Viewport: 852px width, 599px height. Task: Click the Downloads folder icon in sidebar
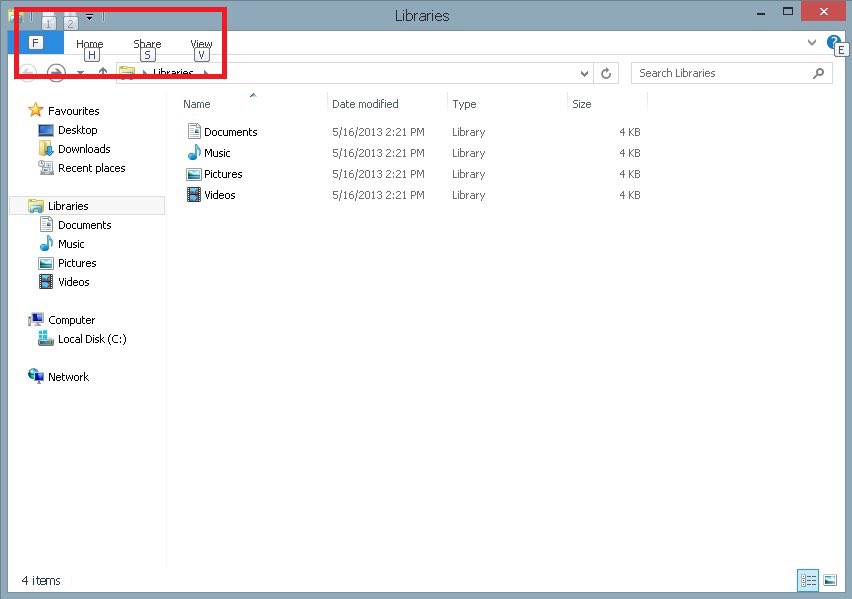[x=46, y=148]
